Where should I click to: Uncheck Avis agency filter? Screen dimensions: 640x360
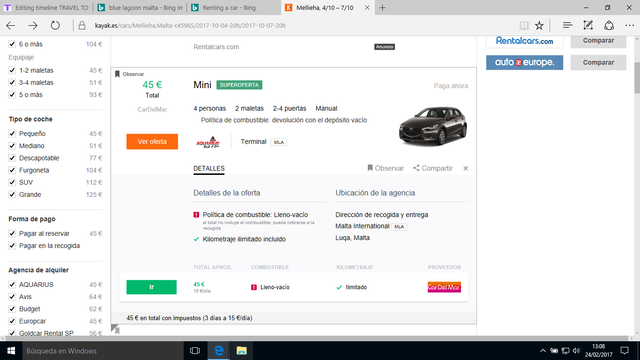[12, 297]
